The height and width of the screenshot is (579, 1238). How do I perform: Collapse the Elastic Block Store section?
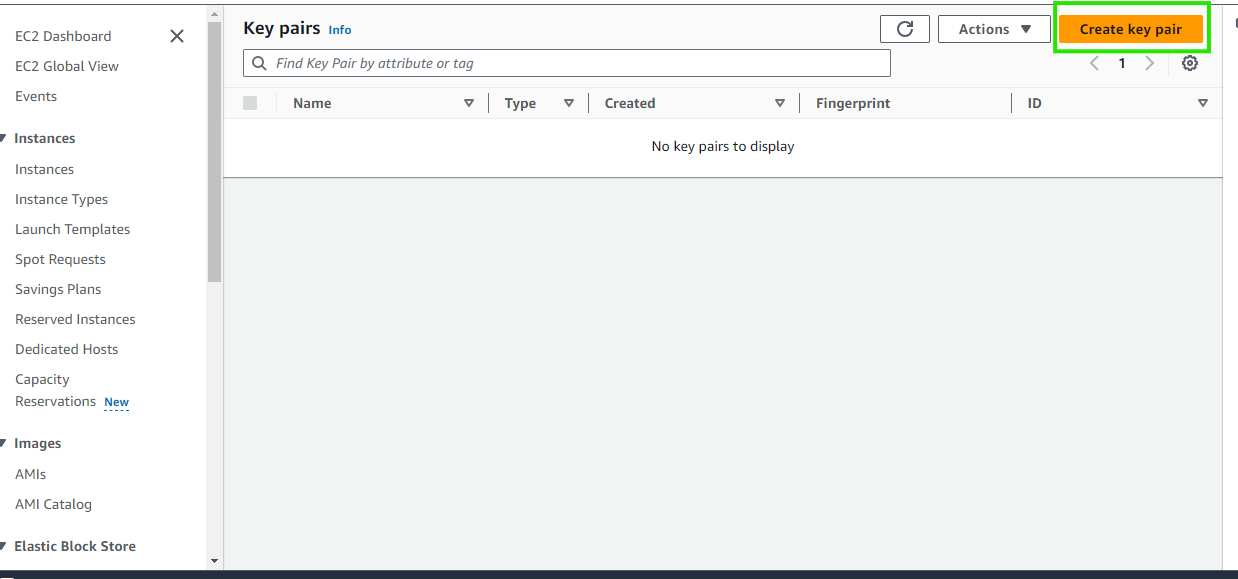point(5,547)
